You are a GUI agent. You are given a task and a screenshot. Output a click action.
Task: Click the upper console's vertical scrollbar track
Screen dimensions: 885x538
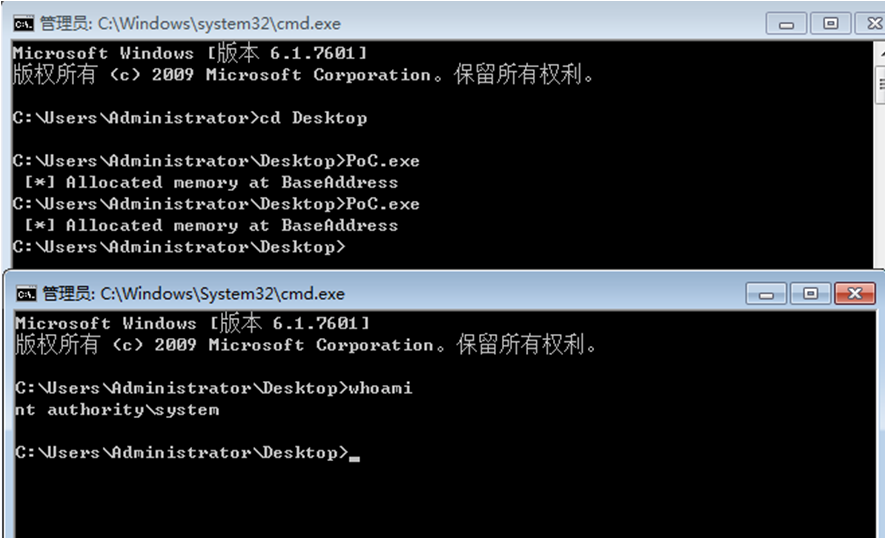click(879, 180)
